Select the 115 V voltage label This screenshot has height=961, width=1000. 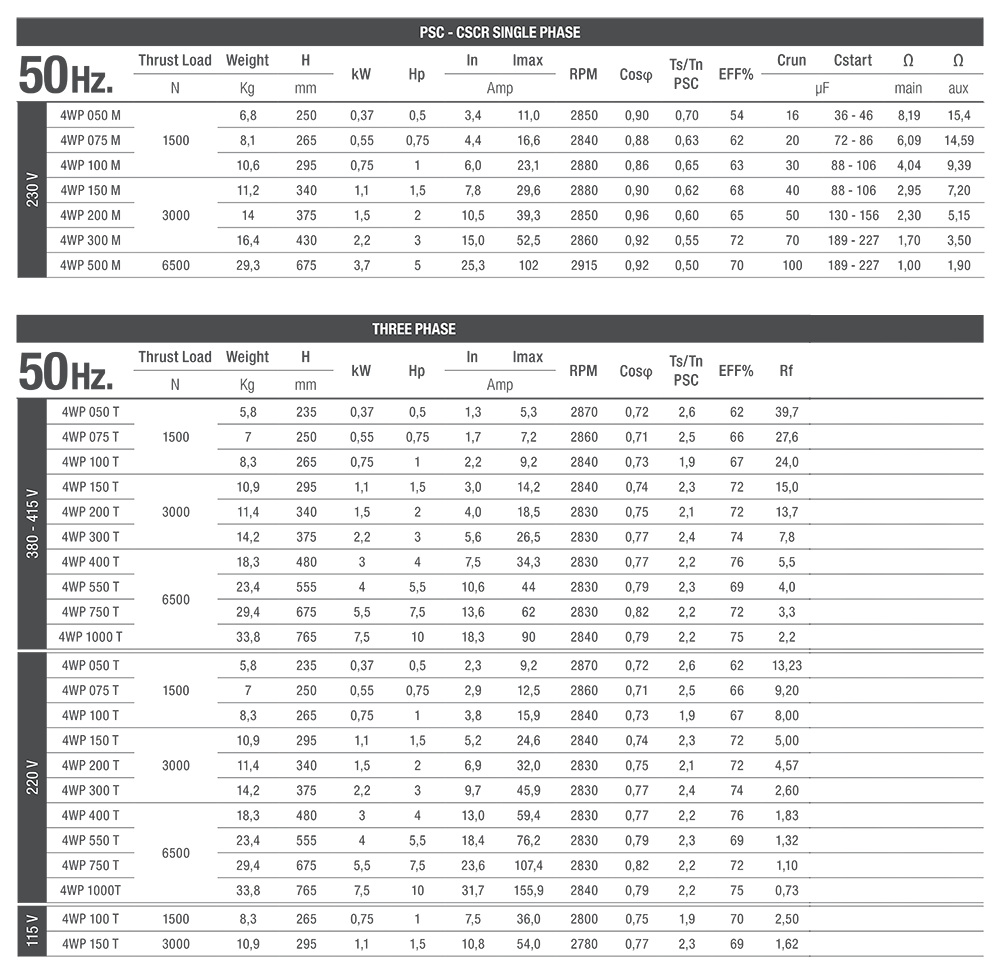pos(33,930)
